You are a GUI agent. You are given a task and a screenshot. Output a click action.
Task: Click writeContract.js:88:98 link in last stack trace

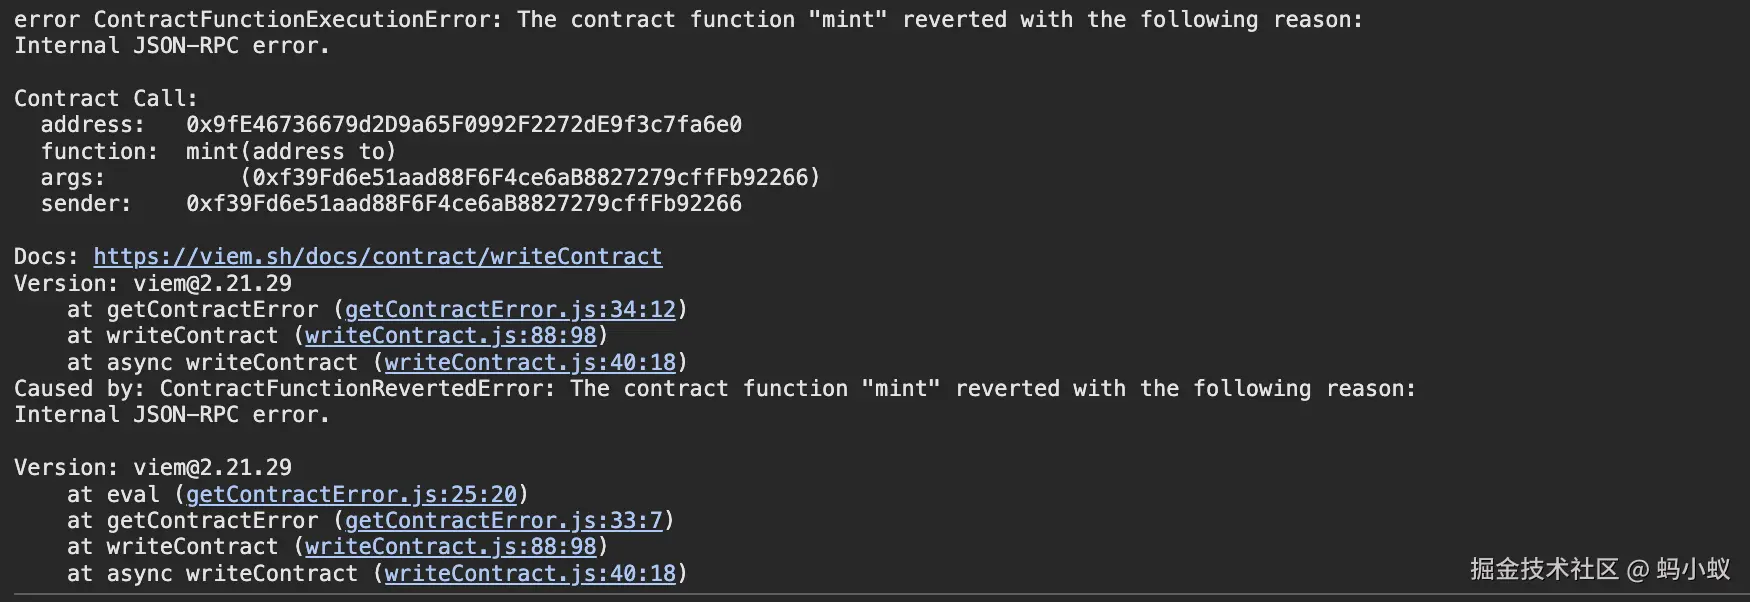tap(450, 547)
